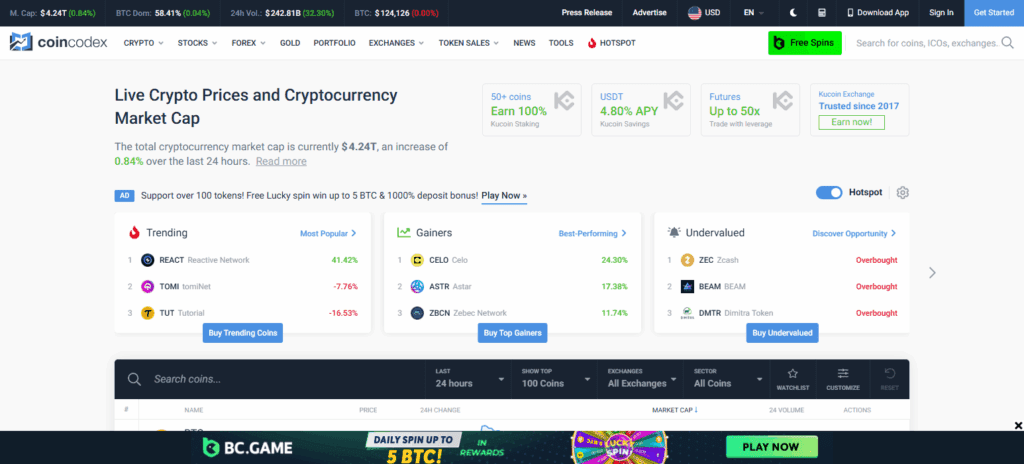Turn off the Hotspot switch

829,192
